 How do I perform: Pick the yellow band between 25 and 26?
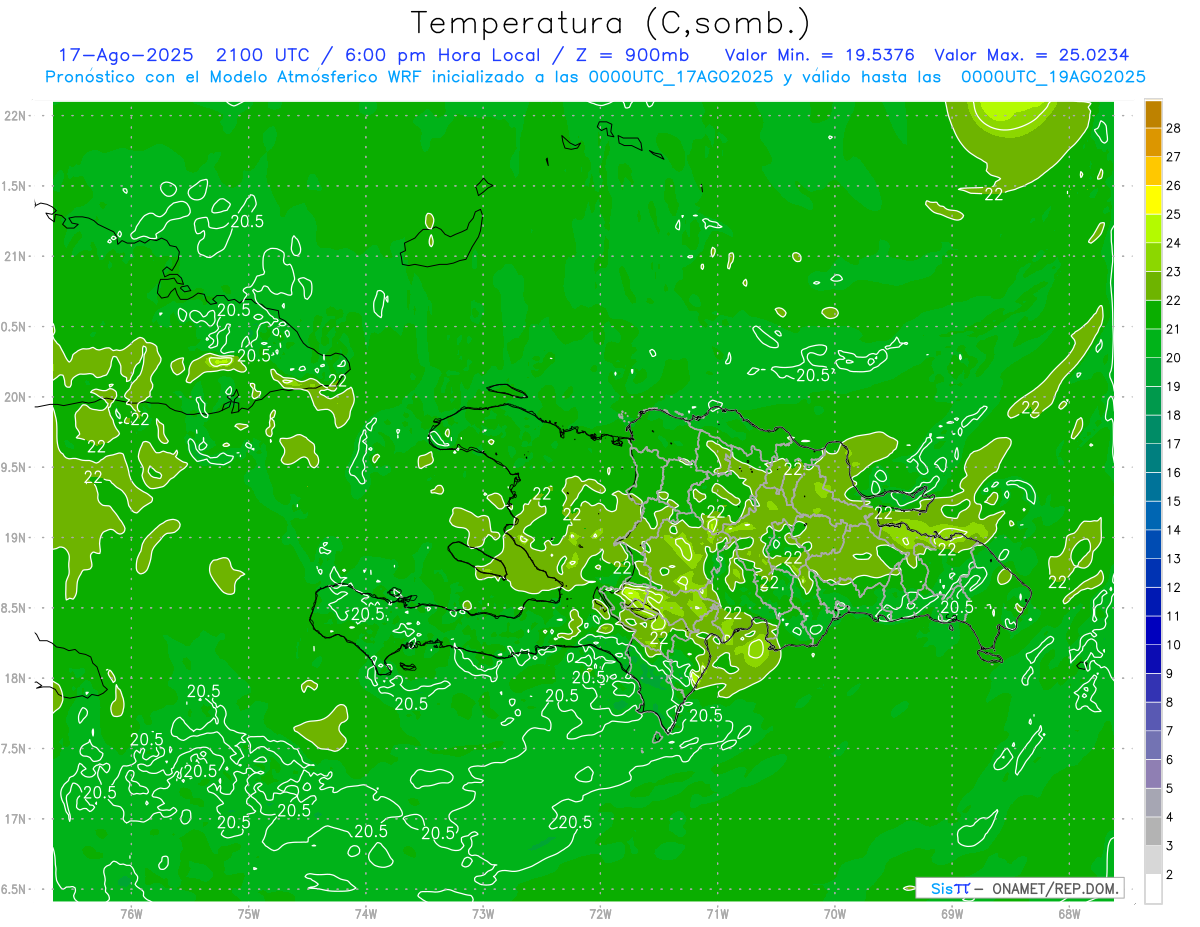(1153, 200)
